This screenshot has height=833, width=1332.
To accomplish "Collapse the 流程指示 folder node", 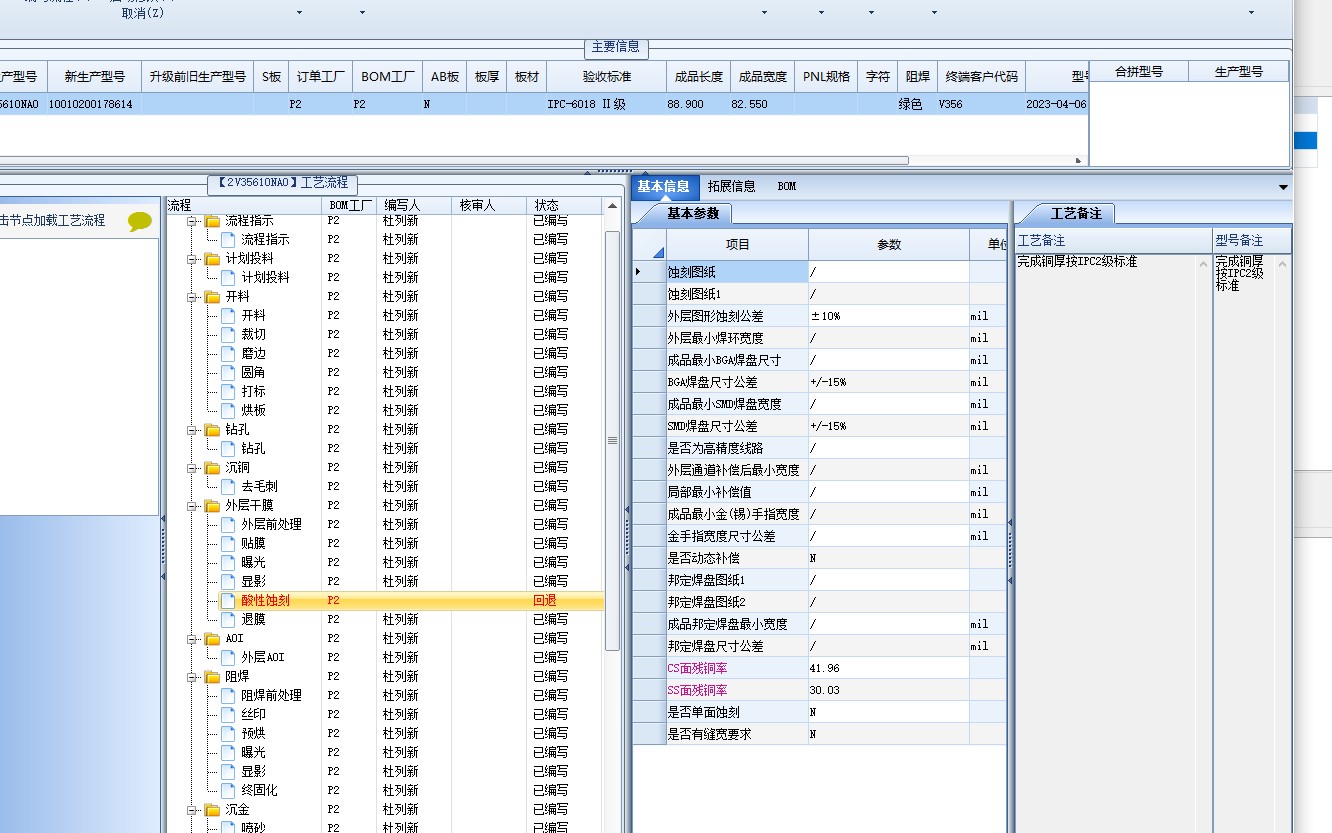I will pos(192,220).
